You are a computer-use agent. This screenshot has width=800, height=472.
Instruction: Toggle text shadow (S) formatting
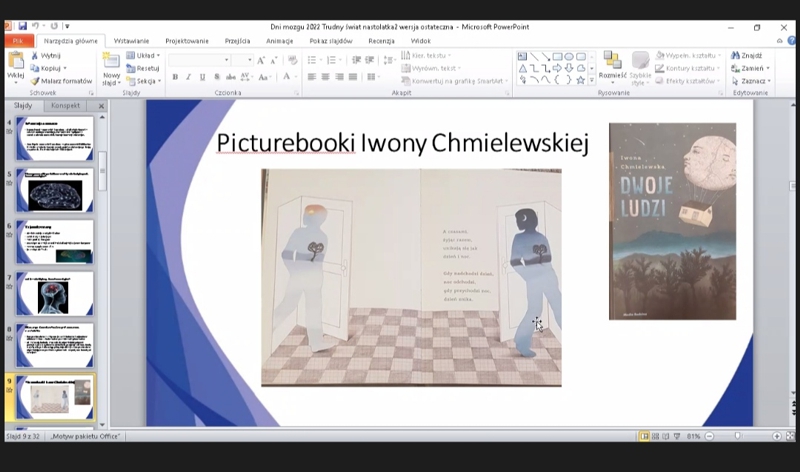pyautogui.click(x=217, y=77)
